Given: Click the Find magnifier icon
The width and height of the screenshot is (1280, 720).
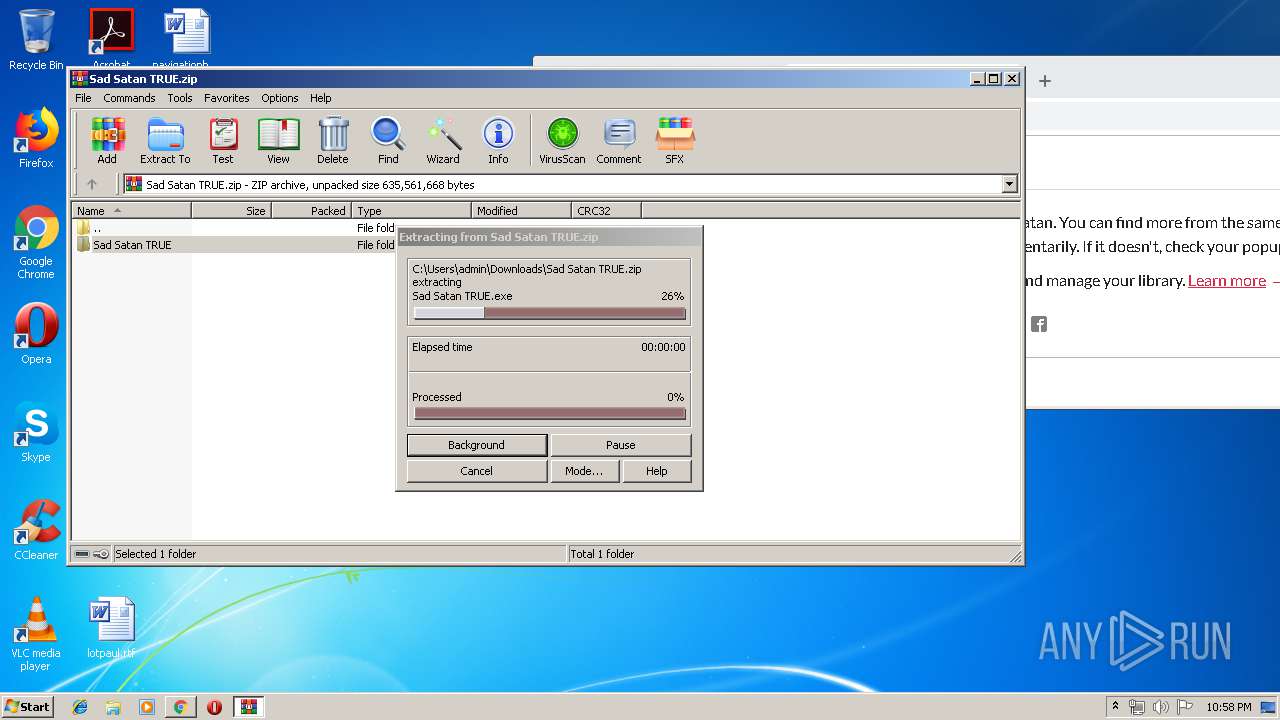Looking at the screenshot, I should 388,140.
